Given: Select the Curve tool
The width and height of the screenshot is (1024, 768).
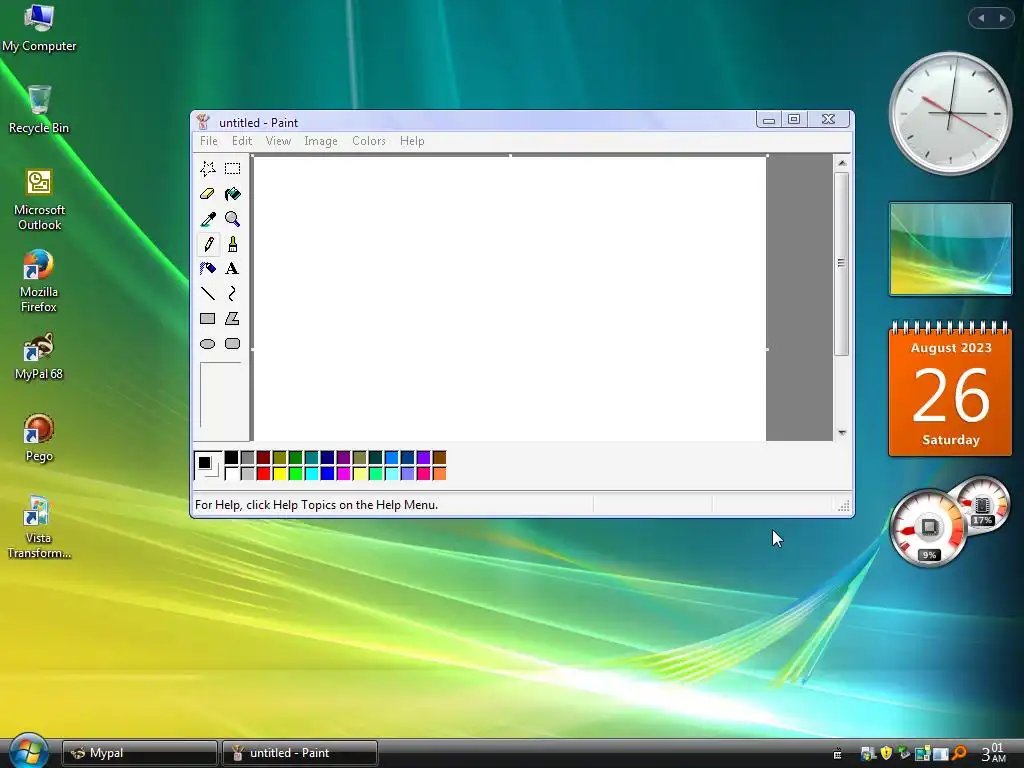Looking at the screenshot, I should 232,294.
